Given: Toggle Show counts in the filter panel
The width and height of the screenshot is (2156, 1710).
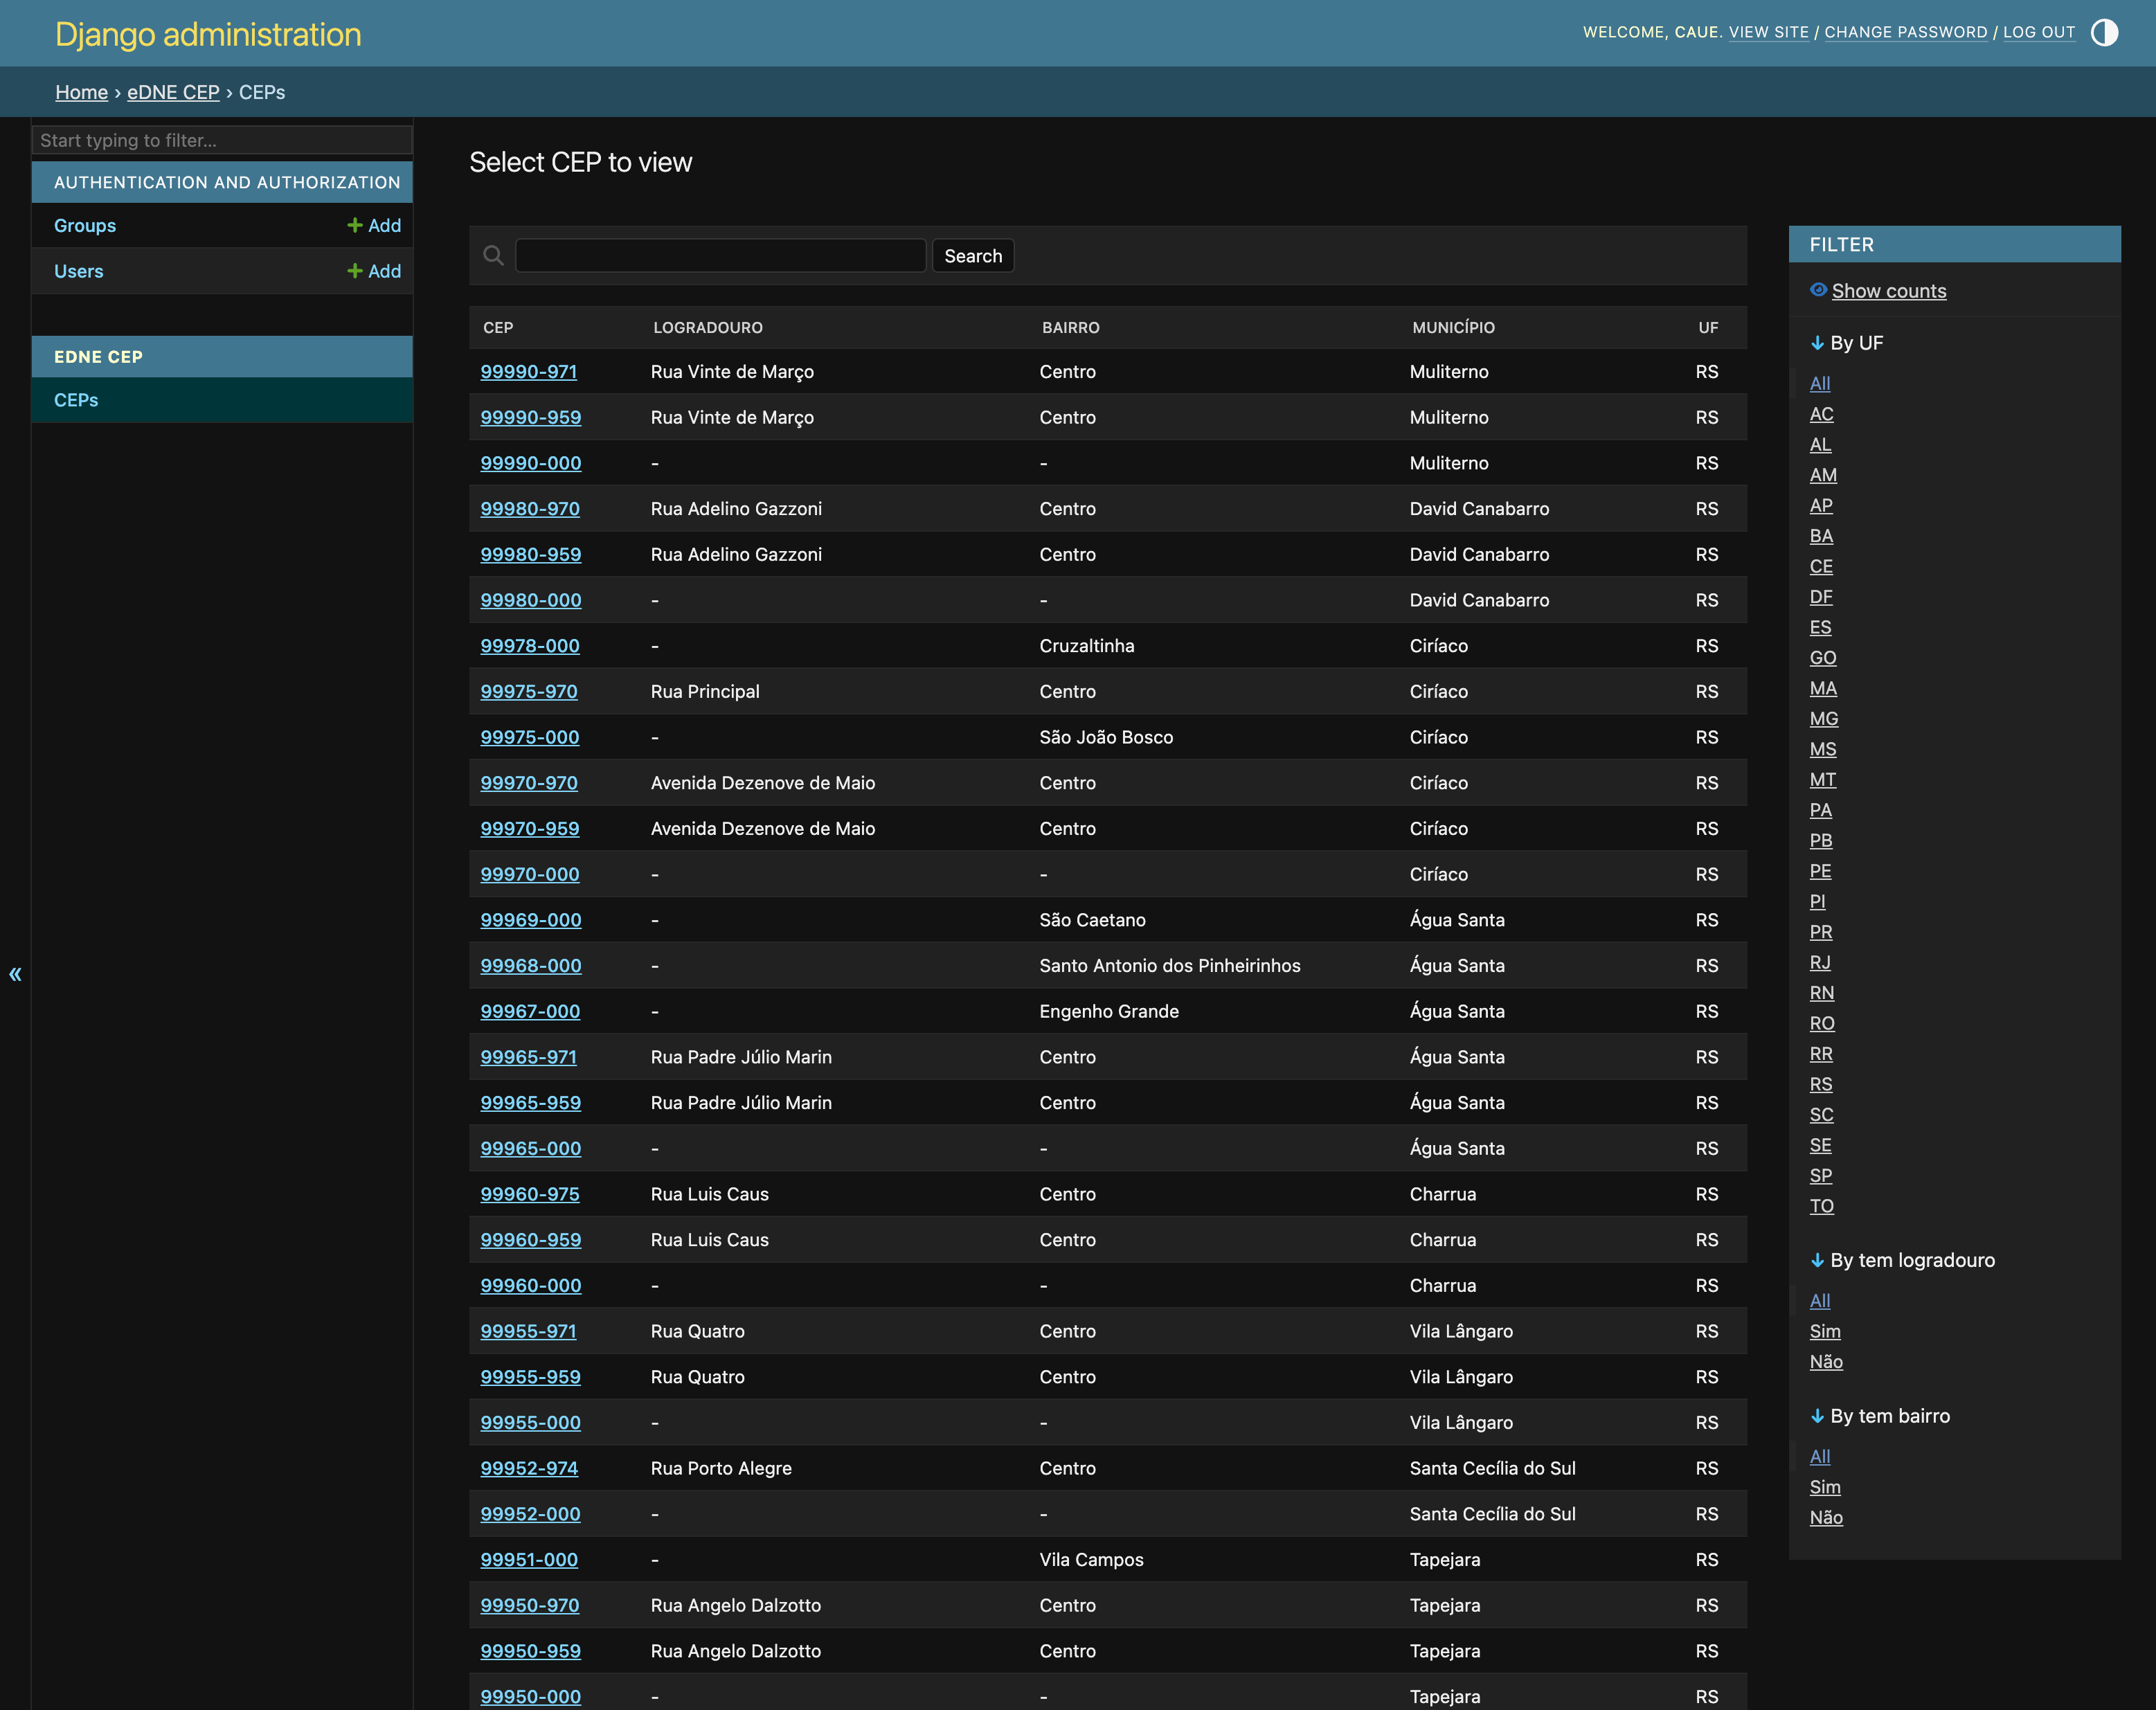Looking at the screenshot, I should coord(1888,291).
